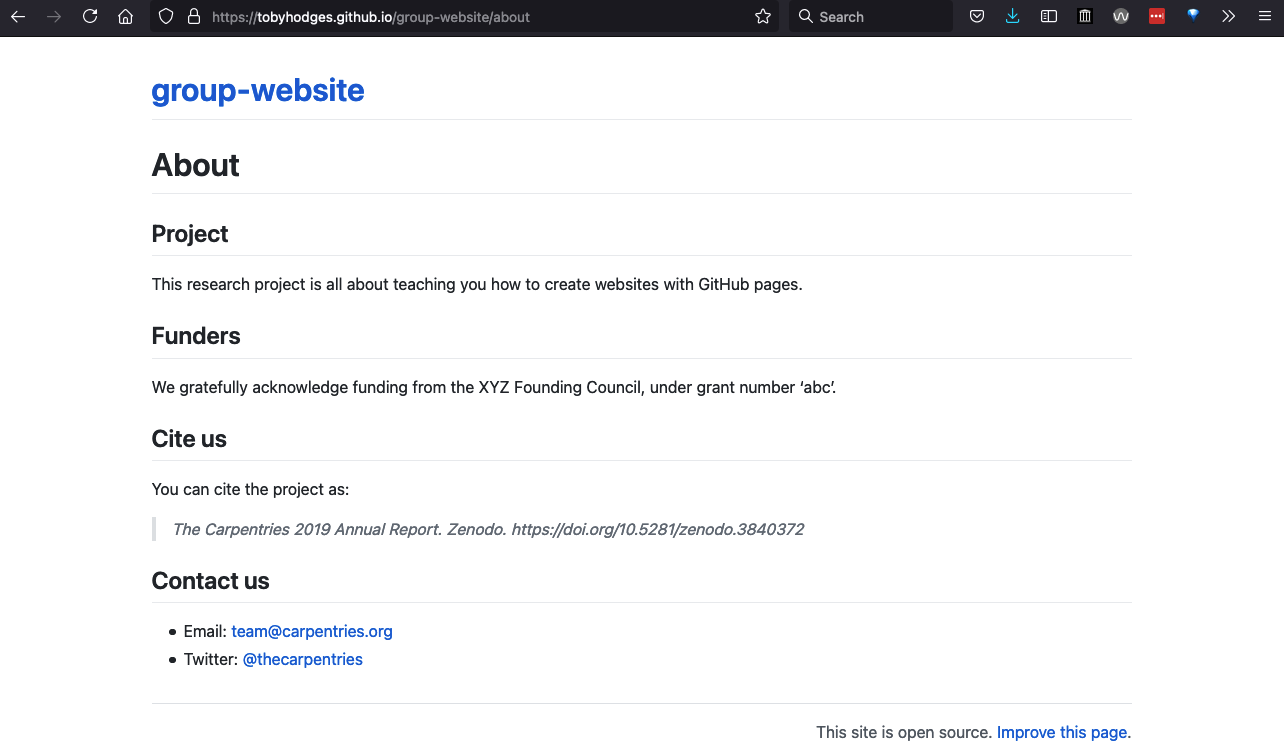Click the Project section heading
Image resolution: width=1284 pixels, height=755 pixels.
point(190,234)
